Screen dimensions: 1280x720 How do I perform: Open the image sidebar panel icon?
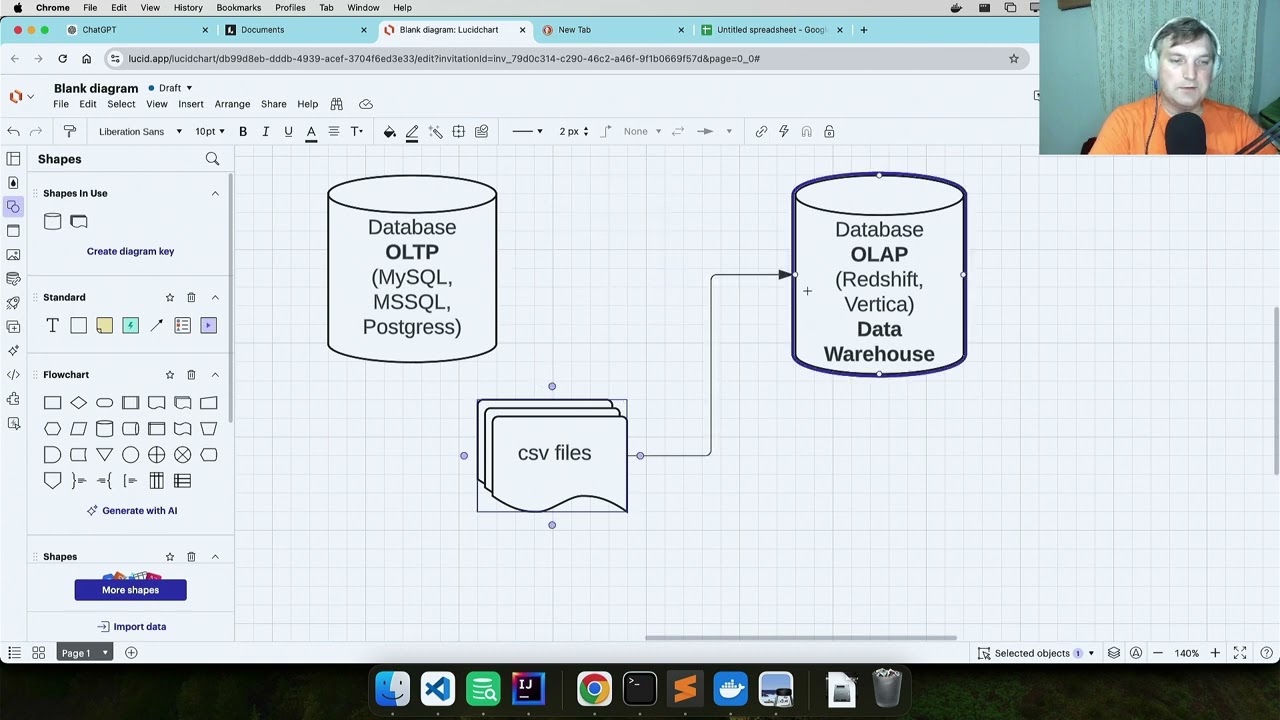click(13, 255)
